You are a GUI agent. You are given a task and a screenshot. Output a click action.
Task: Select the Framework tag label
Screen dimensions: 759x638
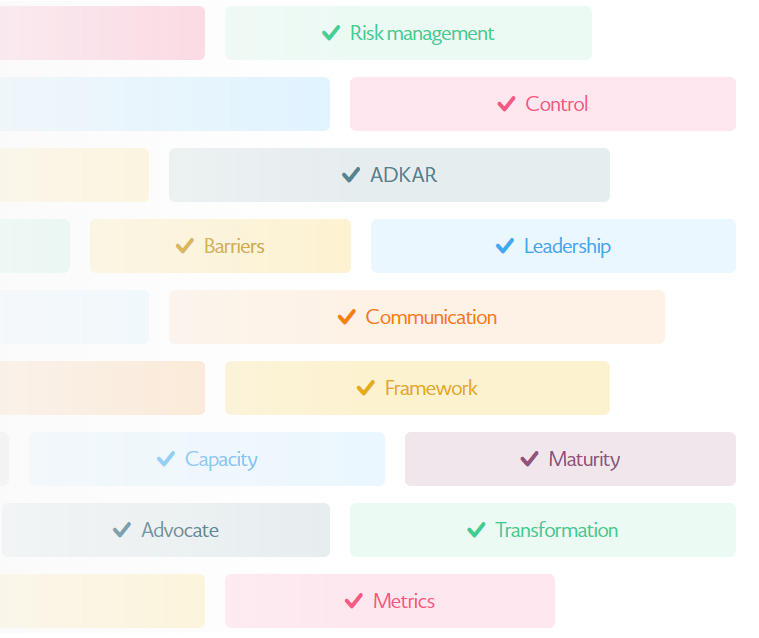(x=431, y=388)
